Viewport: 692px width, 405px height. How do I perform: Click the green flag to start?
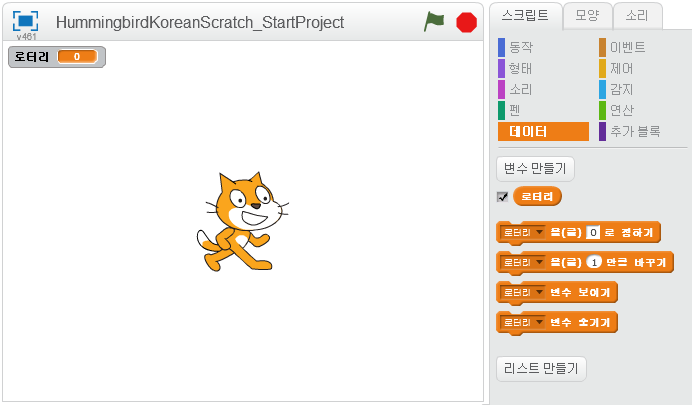click(434, 21)
